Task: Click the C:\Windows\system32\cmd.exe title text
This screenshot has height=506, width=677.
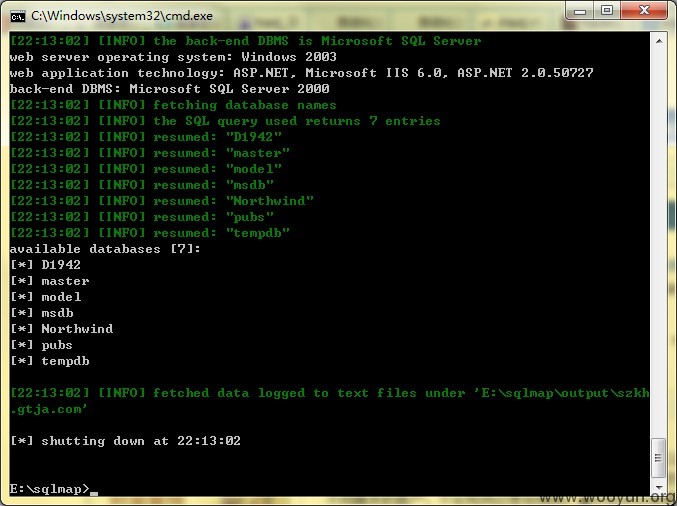Action: point(122,16)
